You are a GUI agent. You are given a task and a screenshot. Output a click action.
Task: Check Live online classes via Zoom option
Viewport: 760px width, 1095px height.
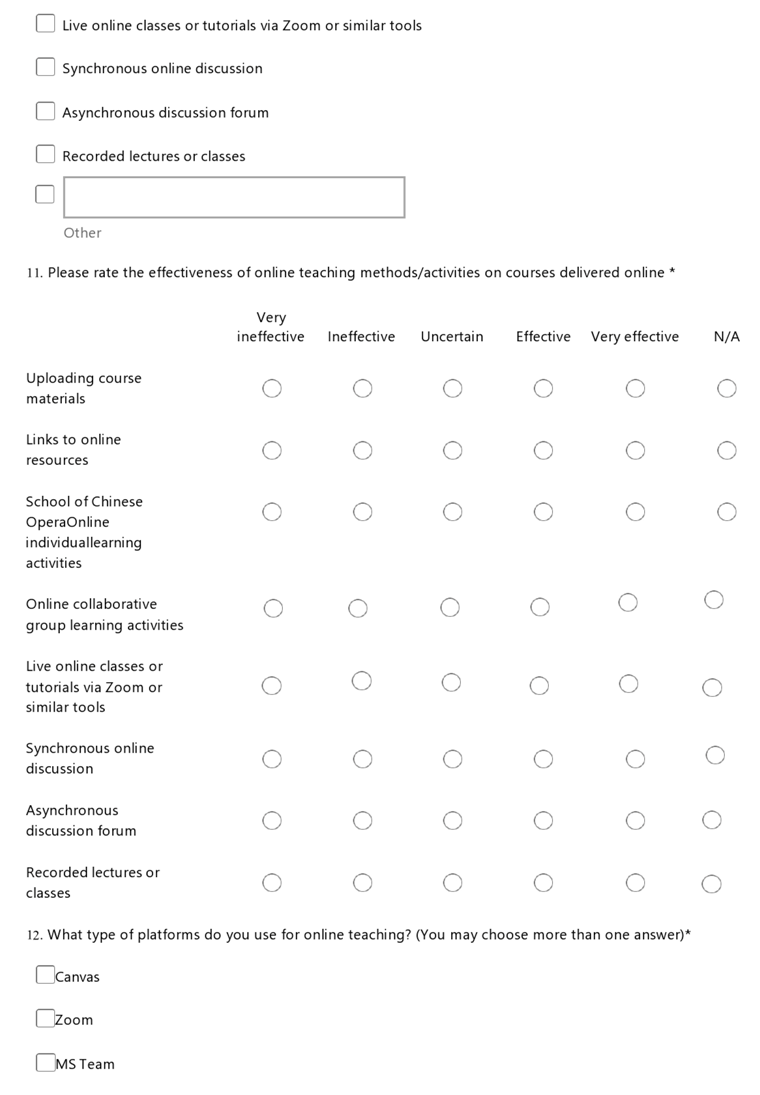(45, 23)
